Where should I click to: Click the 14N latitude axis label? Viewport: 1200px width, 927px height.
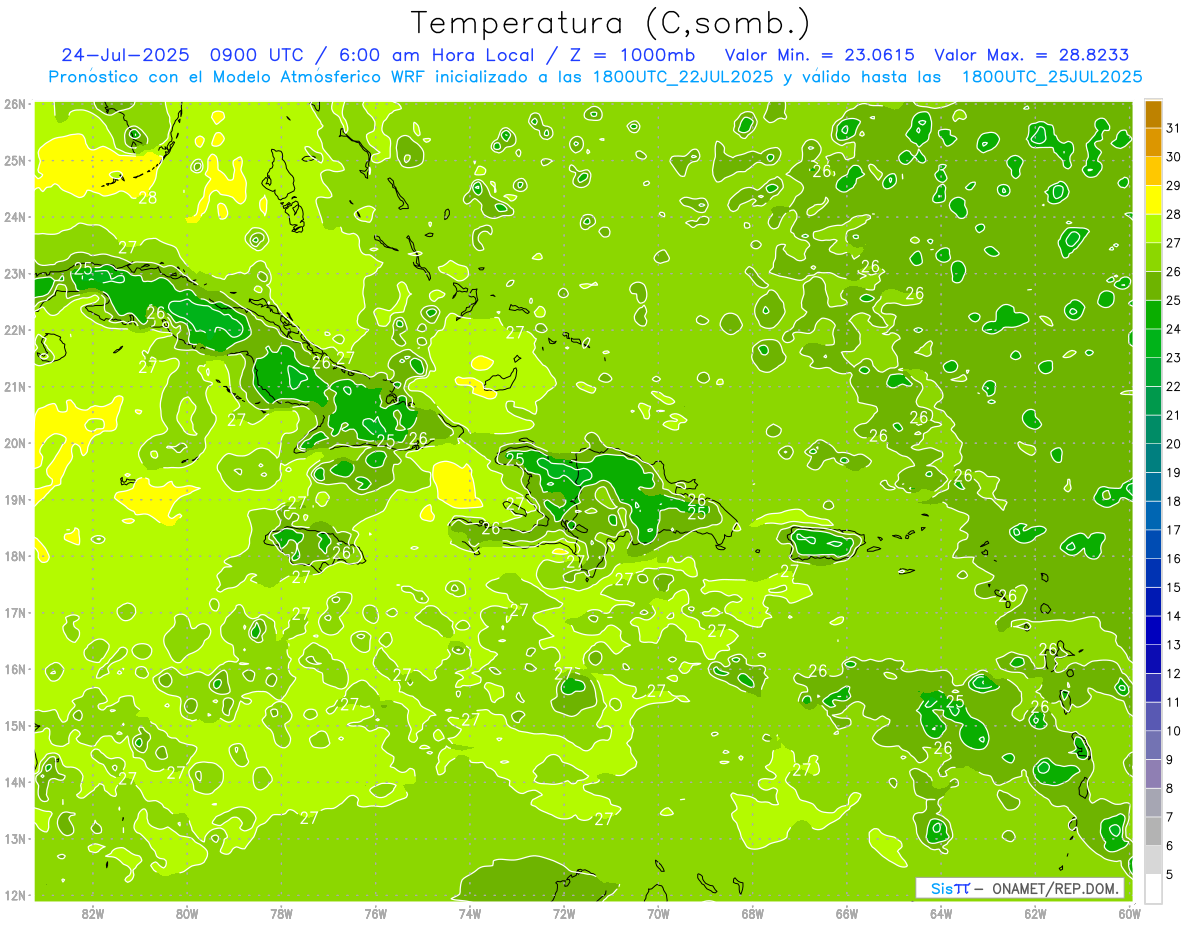click(15, 782)
